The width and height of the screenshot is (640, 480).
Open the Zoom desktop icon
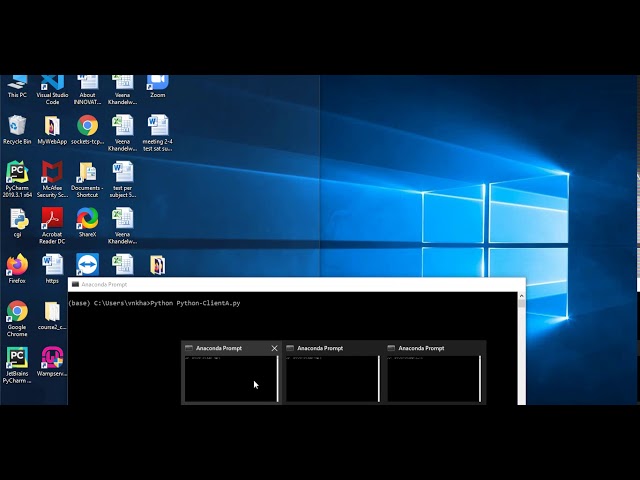click(157, 84)
